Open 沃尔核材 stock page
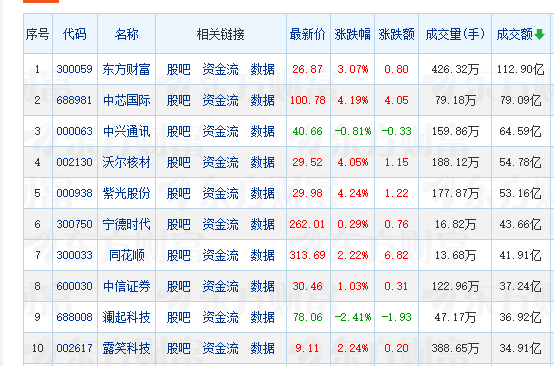554x366 pixels. click(x=126, y=163)
